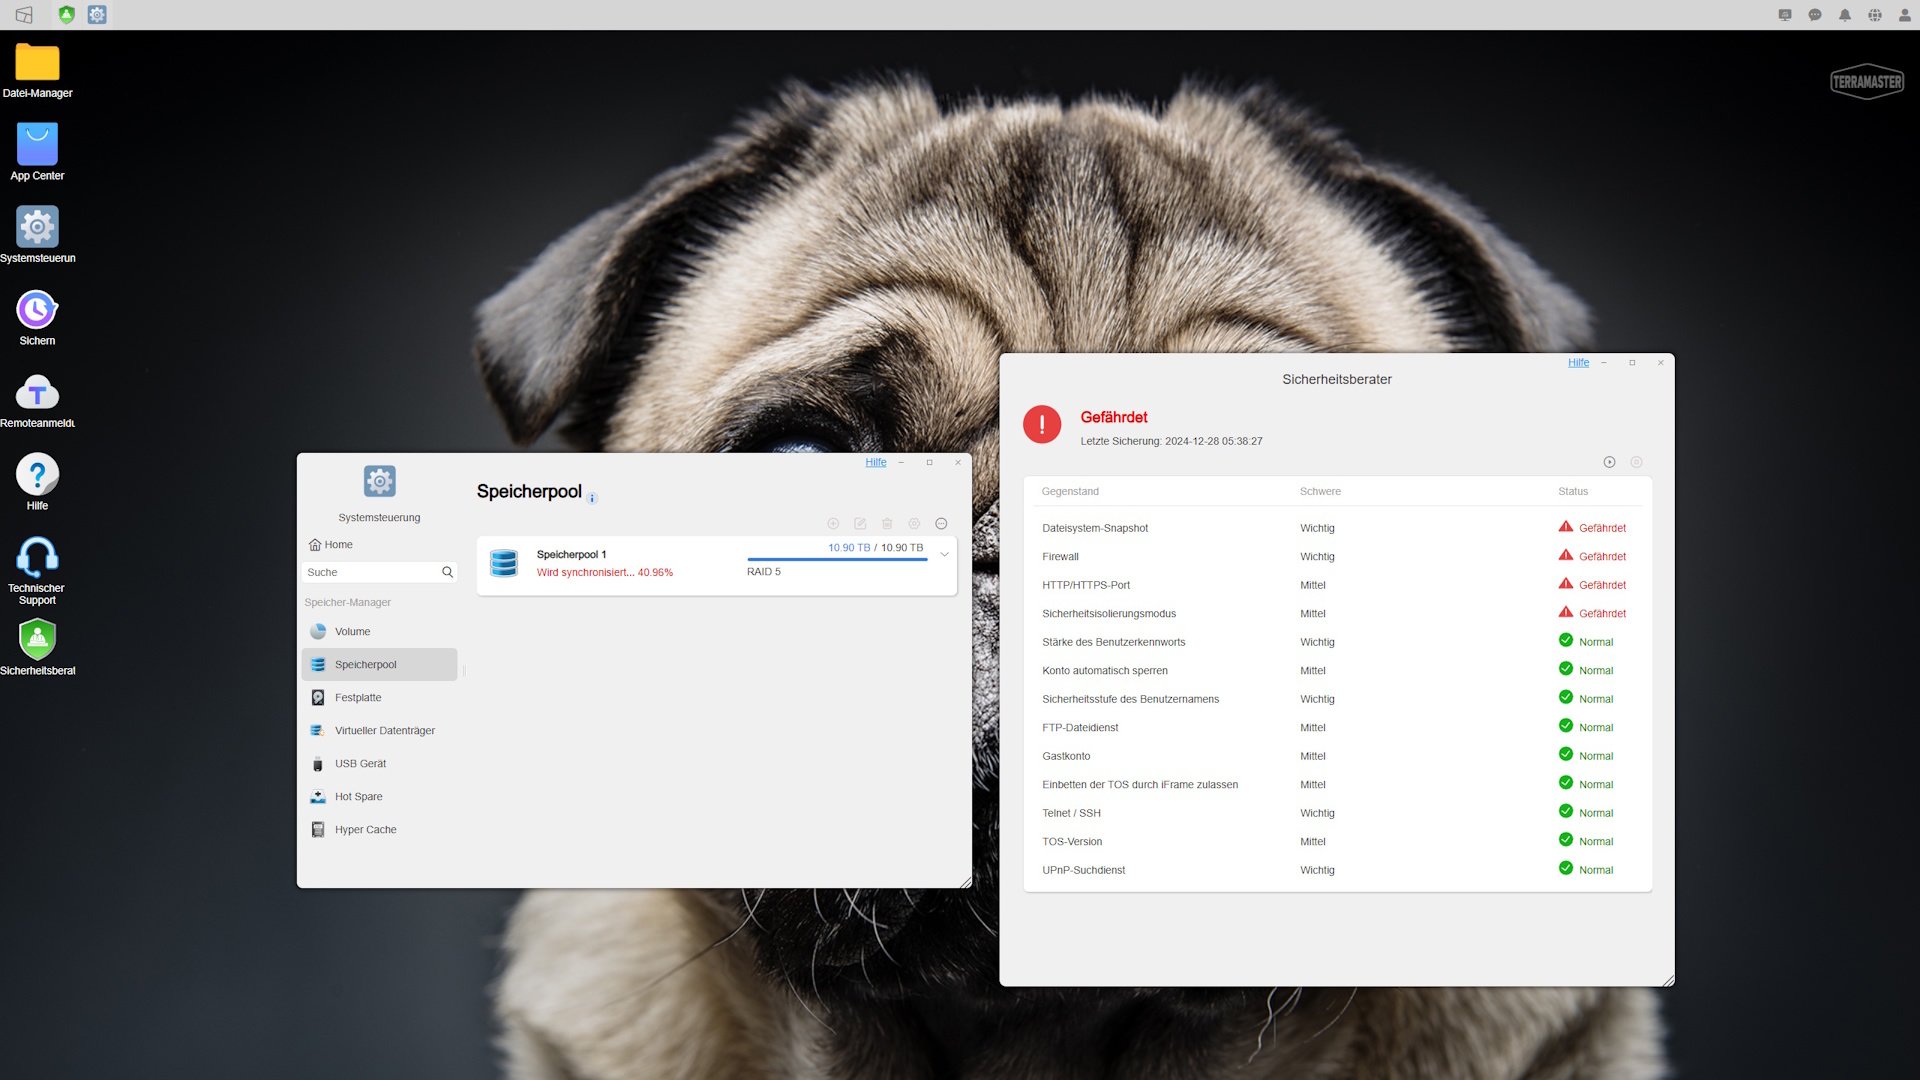Launch App Center from the desktop
The image size is (1920, 1080).
(37, 152)
